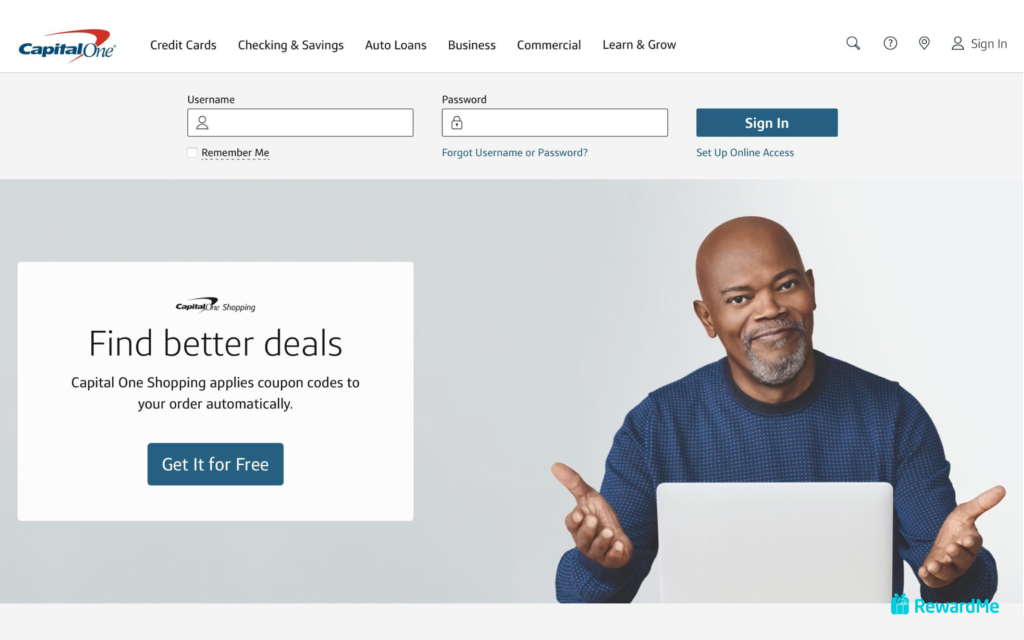Viewport: 1024px width, 640px height.
Task: Click the padlock icon inside Password field
Action: point(456,122)
